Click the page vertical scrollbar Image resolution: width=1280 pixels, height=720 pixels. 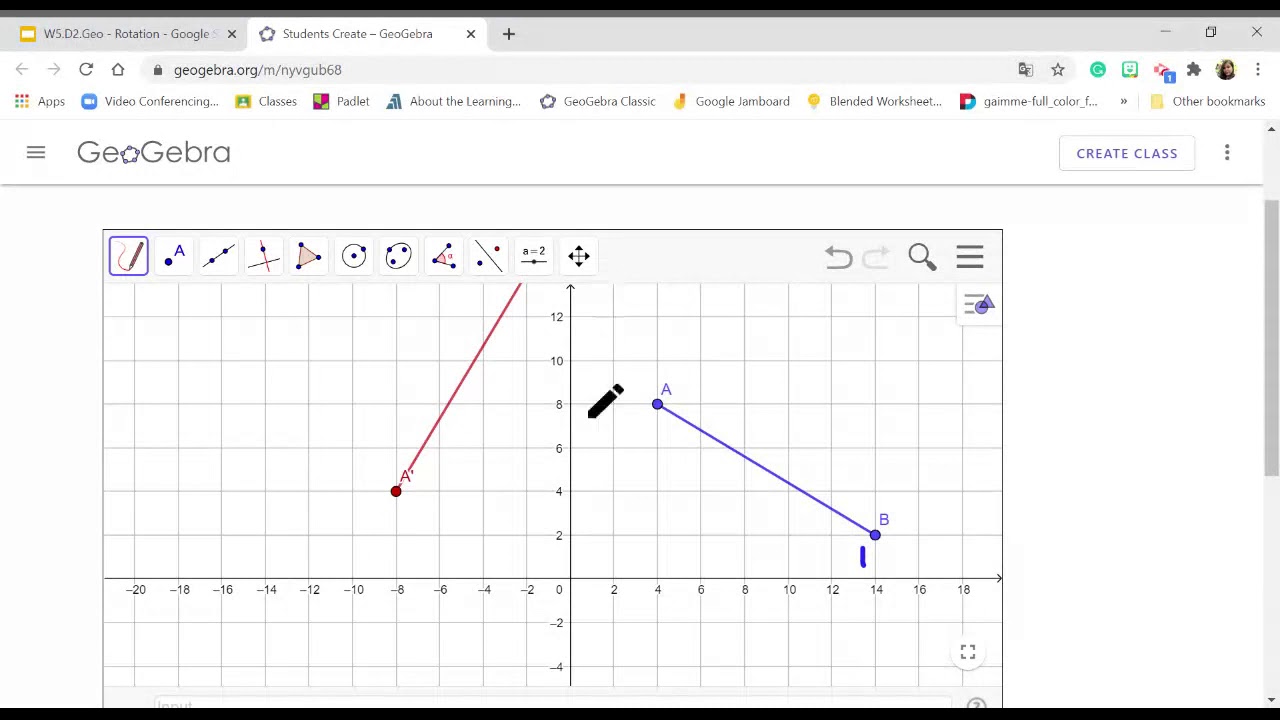[x=1272, y=338]
